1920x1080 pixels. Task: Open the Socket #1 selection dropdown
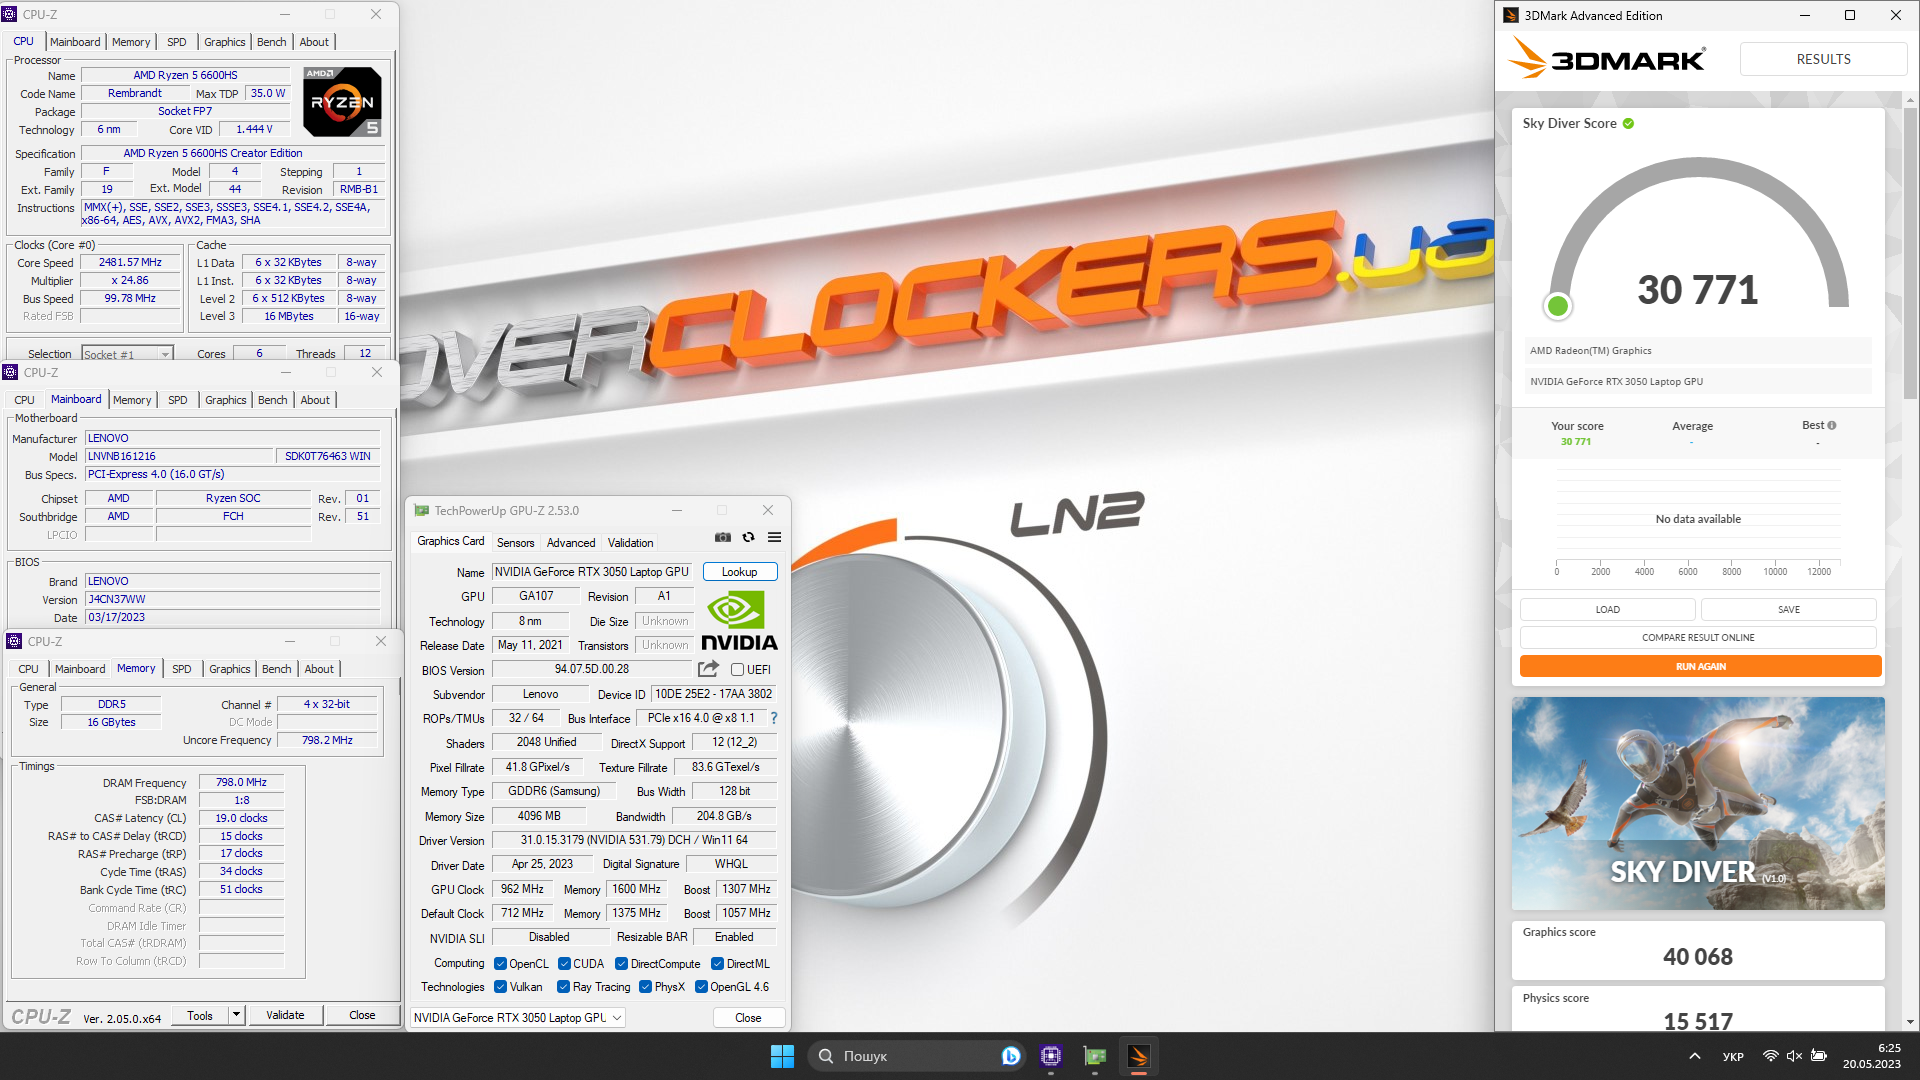click(127, 354)
